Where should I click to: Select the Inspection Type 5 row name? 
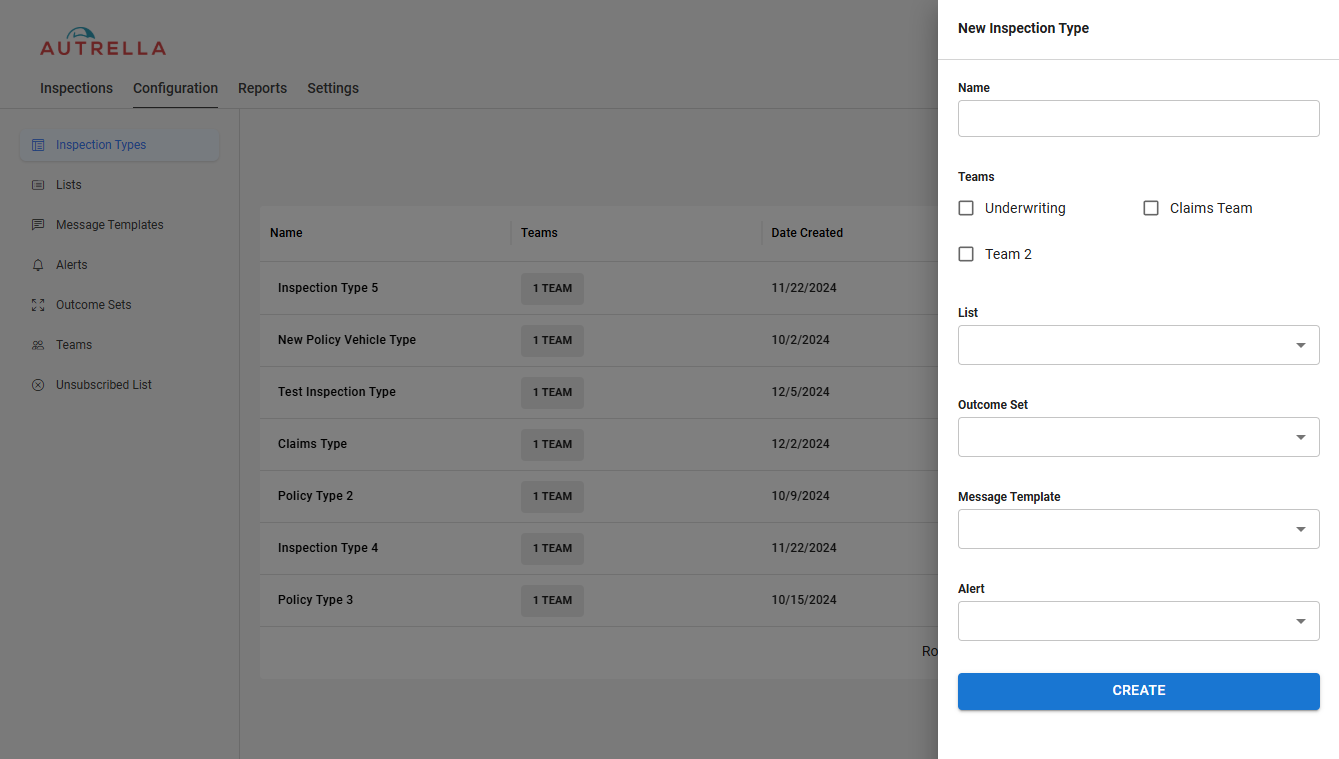[328, 288]
